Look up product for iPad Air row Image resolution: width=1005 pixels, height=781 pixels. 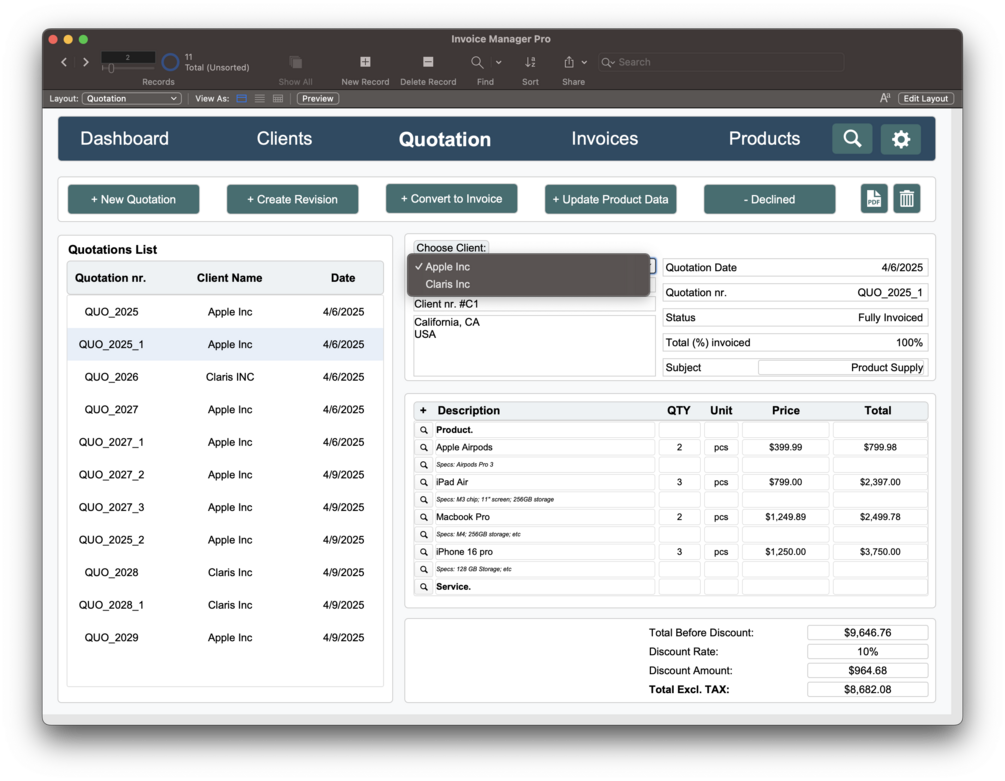pyautogui.click(x=424, y=482)
